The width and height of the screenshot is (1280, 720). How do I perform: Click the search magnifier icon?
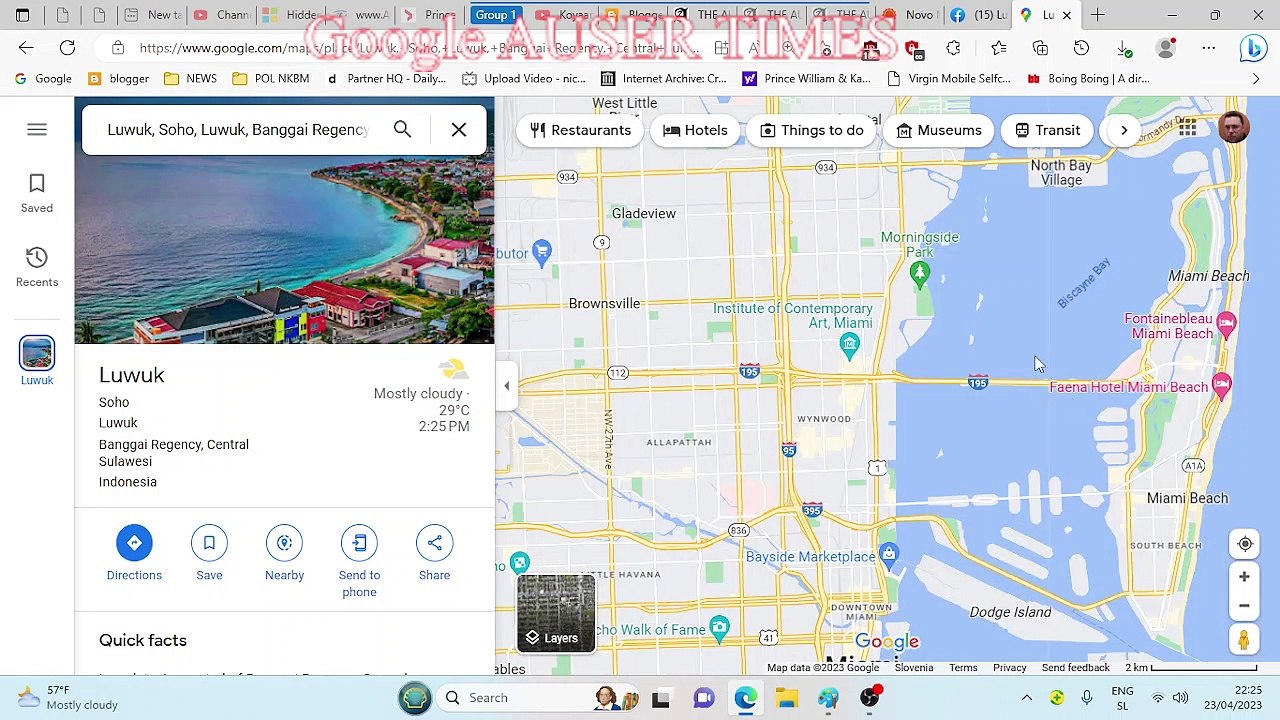coord(402,129)
